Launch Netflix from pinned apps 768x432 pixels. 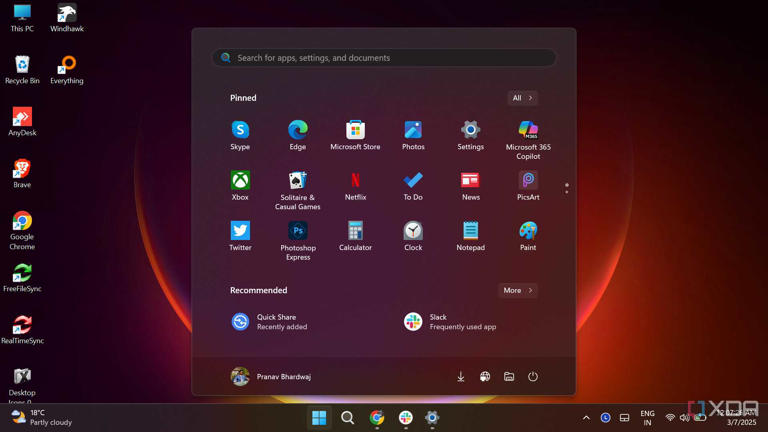point(355,186)
